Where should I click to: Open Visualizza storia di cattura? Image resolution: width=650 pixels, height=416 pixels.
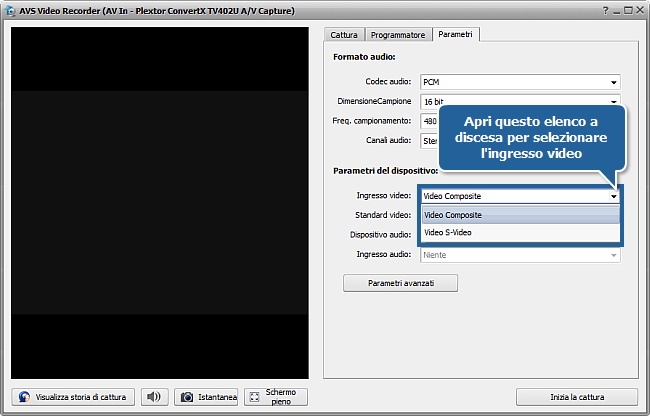(x=73, y=397)
